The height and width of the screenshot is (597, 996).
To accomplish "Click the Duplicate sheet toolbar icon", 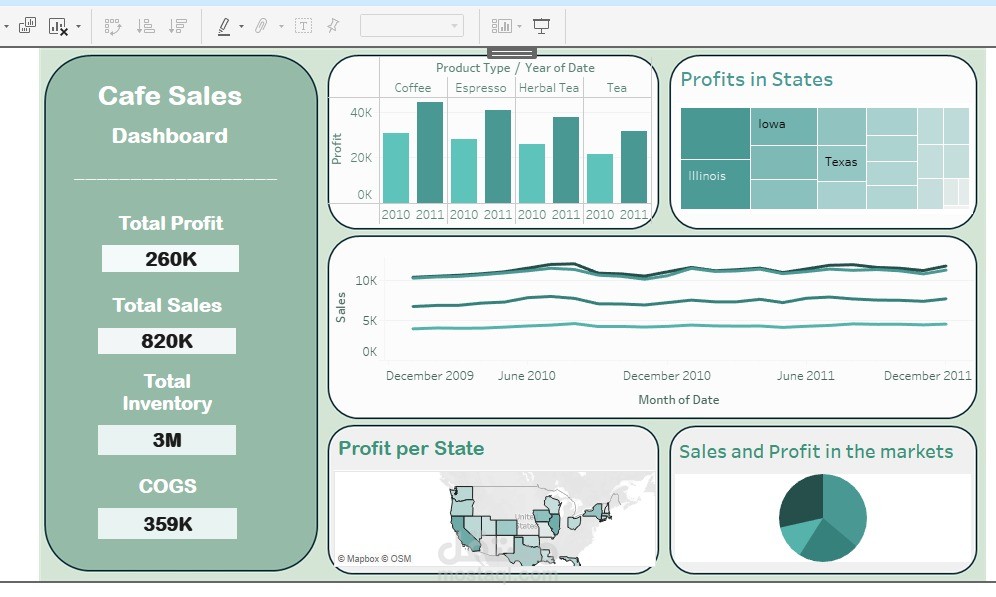I will [x=27, y=26].
